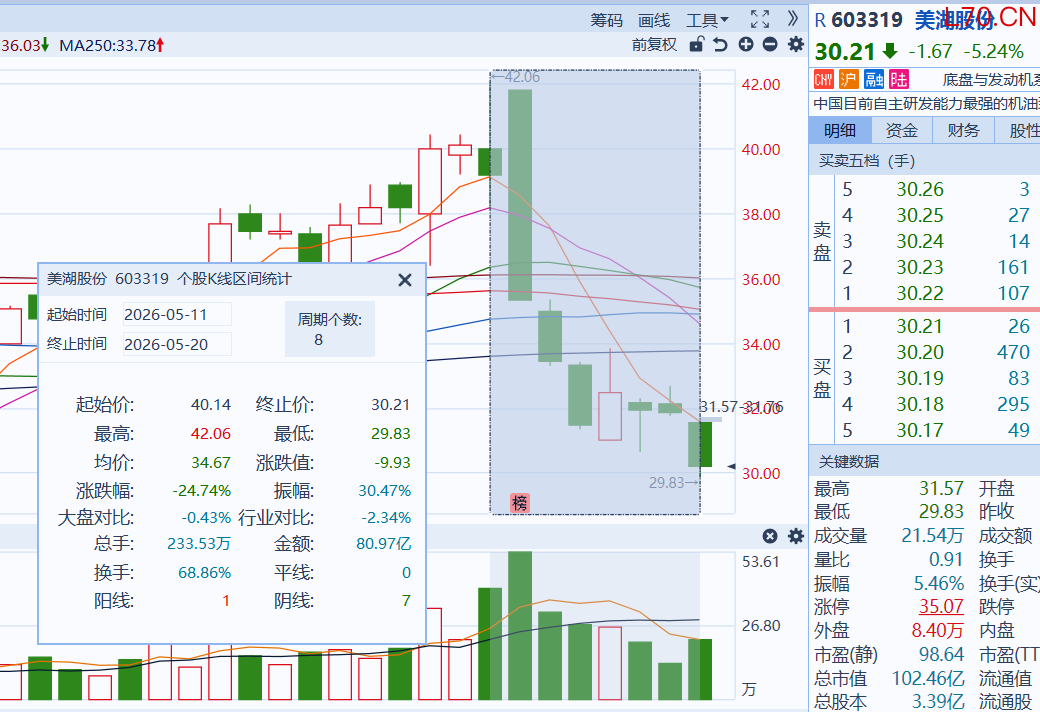Screen dimensions: 1040x712
Task: Click the CNY currency tag icon
Action: tap(824, 80)
